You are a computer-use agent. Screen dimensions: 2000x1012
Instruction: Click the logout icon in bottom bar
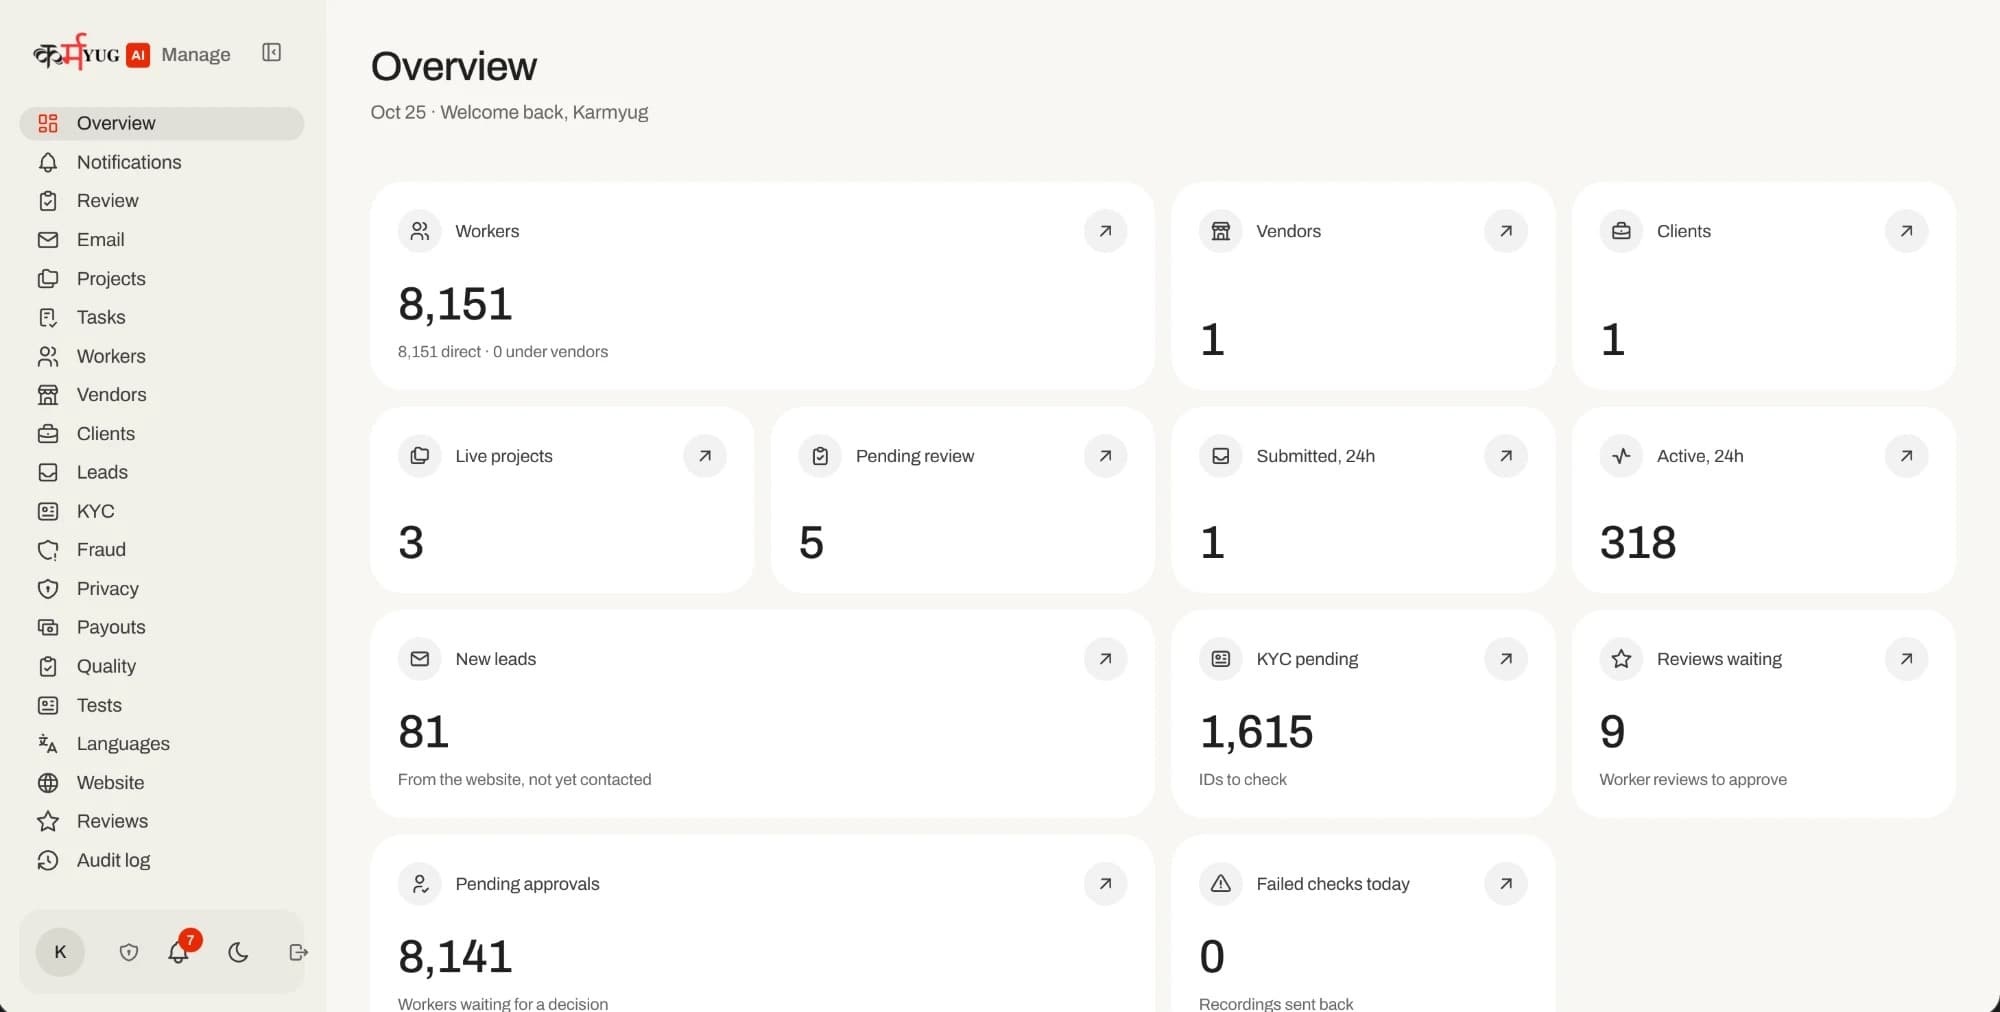298,952
